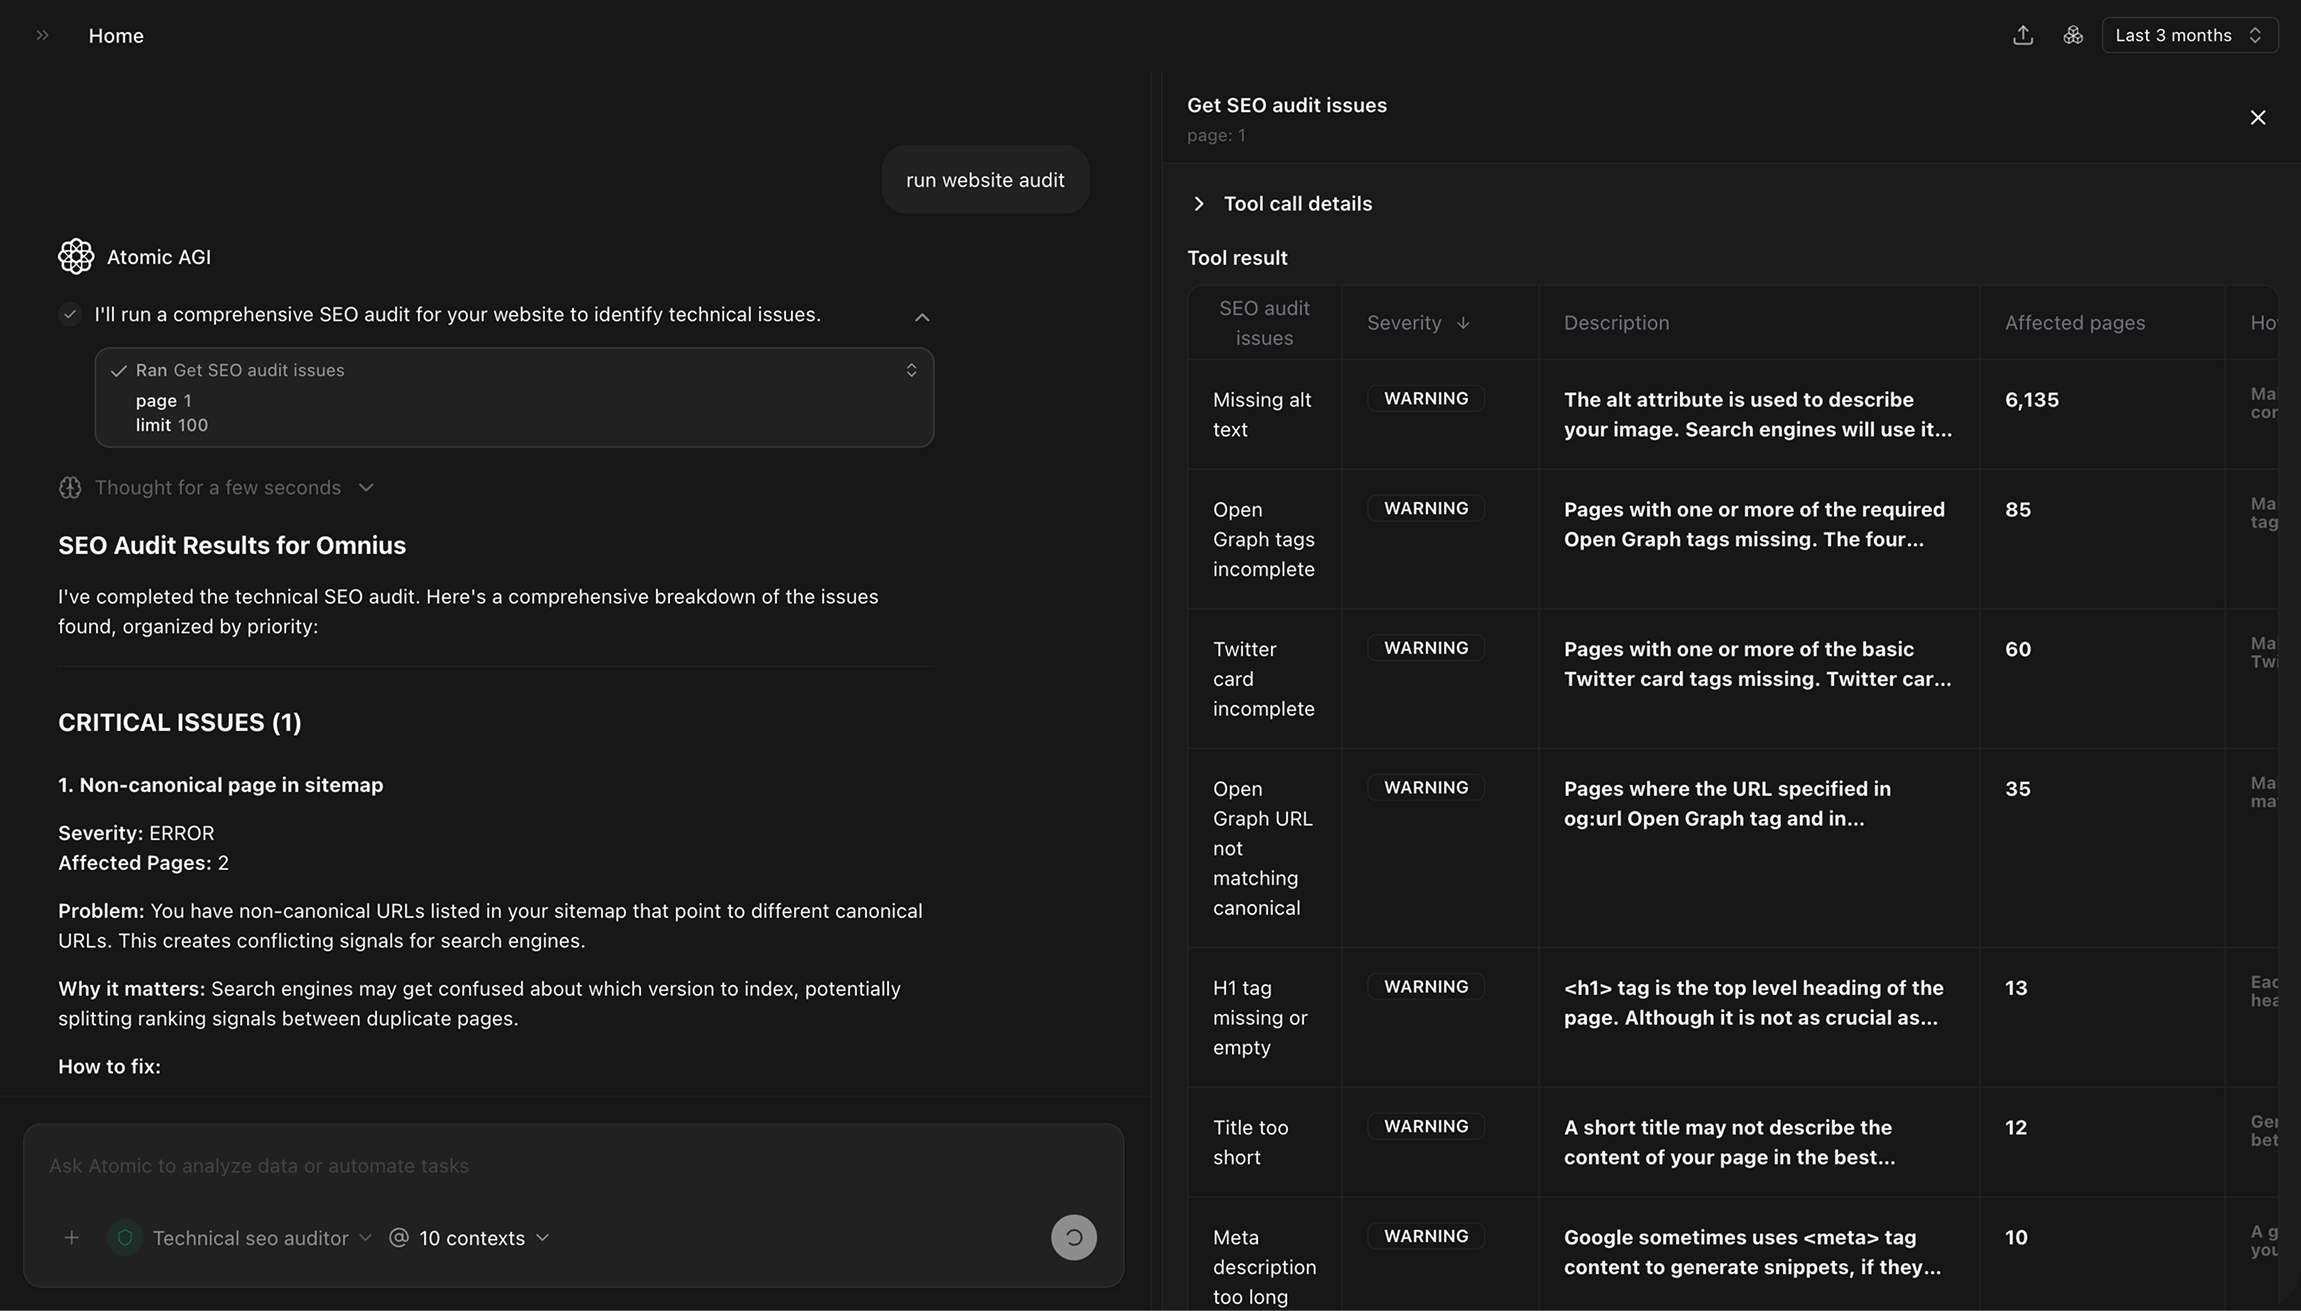Collapse the audit step with up chevron

point(921,317)
